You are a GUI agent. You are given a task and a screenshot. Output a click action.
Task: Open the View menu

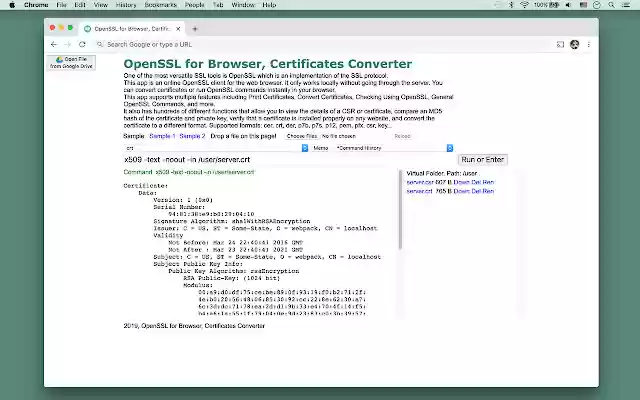click(100, 5)
